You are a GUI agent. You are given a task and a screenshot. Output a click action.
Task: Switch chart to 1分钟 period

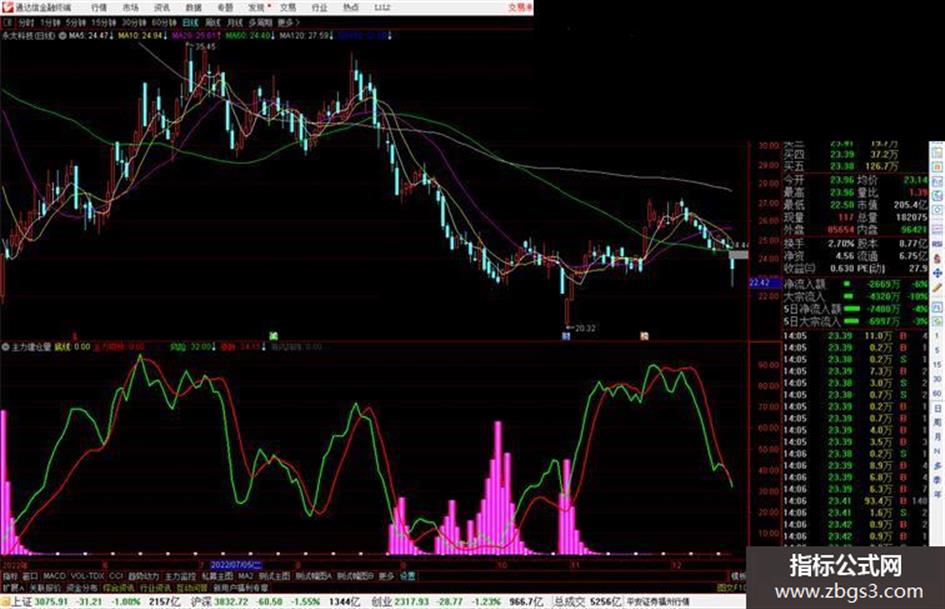coord(50,23)
